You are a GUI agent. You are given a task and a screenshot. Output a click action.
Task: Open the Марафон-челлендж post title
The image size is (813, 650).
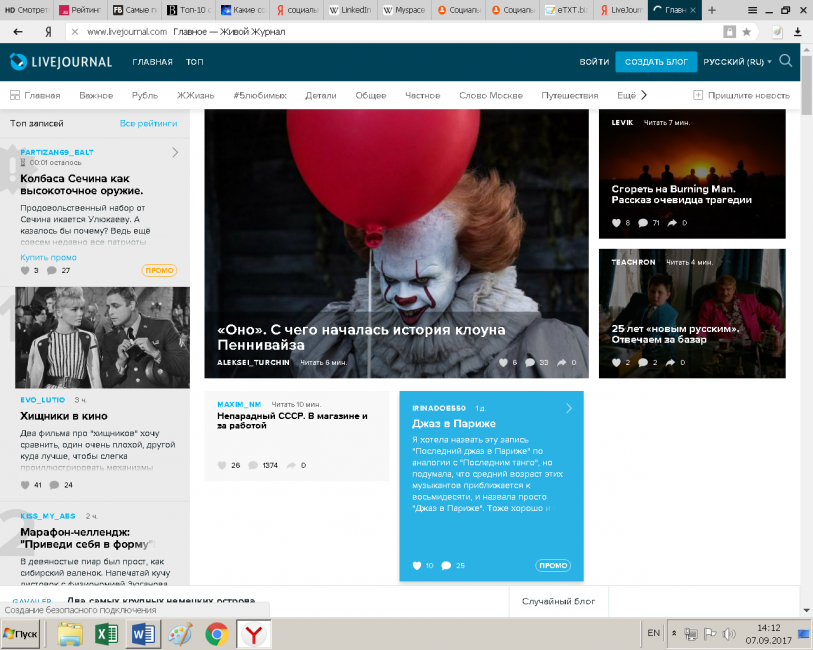85,538
